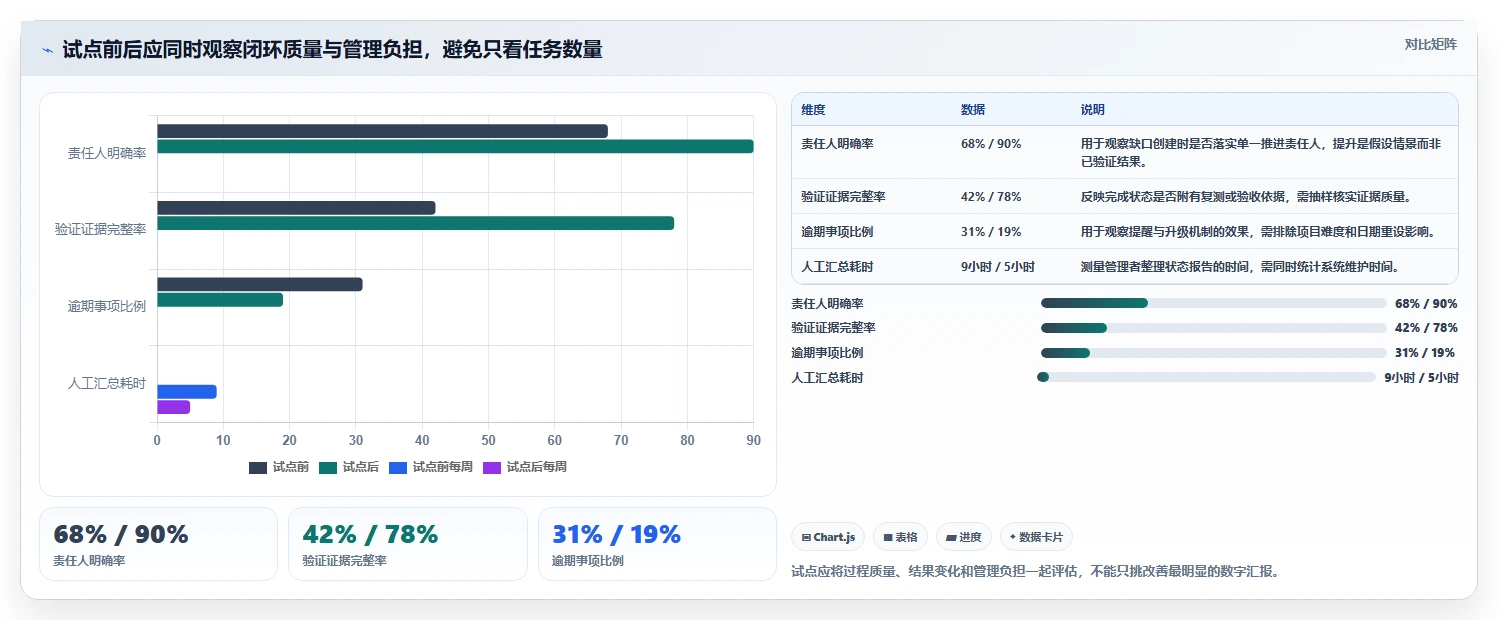Image resolution: width=1498 pixels, height=620 pixels.
Task: Click the 逾期事项比例 progress bar
Action: [x=1214, y=353]
